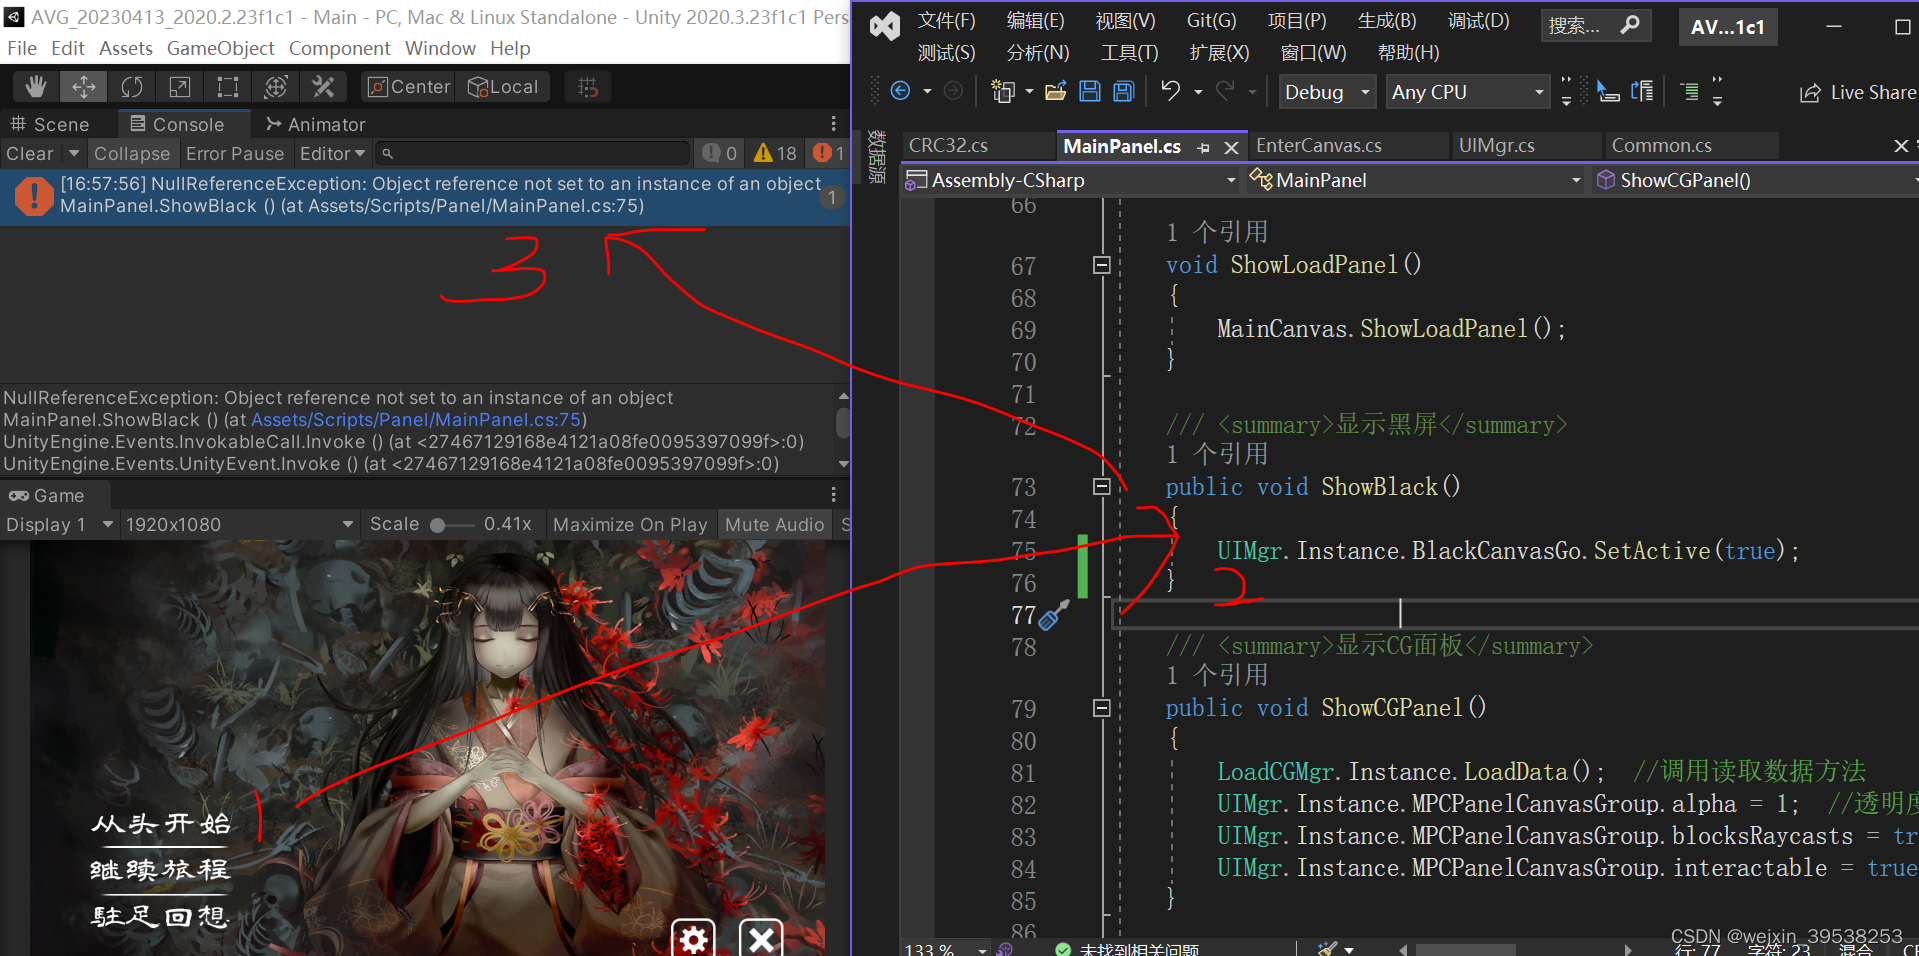Image resolution: width=1919 pixels, height=956 pixels.
Task: Click Save All icon in Visual Studio
Action: [x=1124, y=91]
